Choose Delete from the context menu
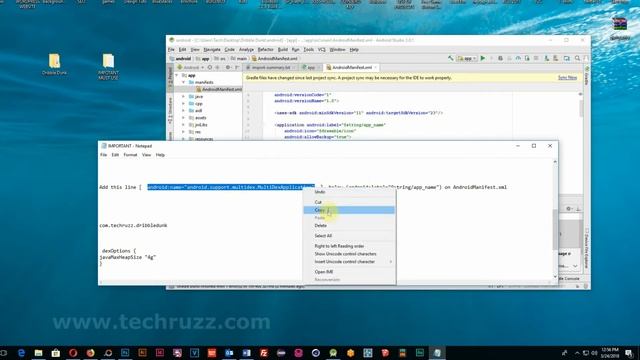The image size is (640, 360). [349, 225]
